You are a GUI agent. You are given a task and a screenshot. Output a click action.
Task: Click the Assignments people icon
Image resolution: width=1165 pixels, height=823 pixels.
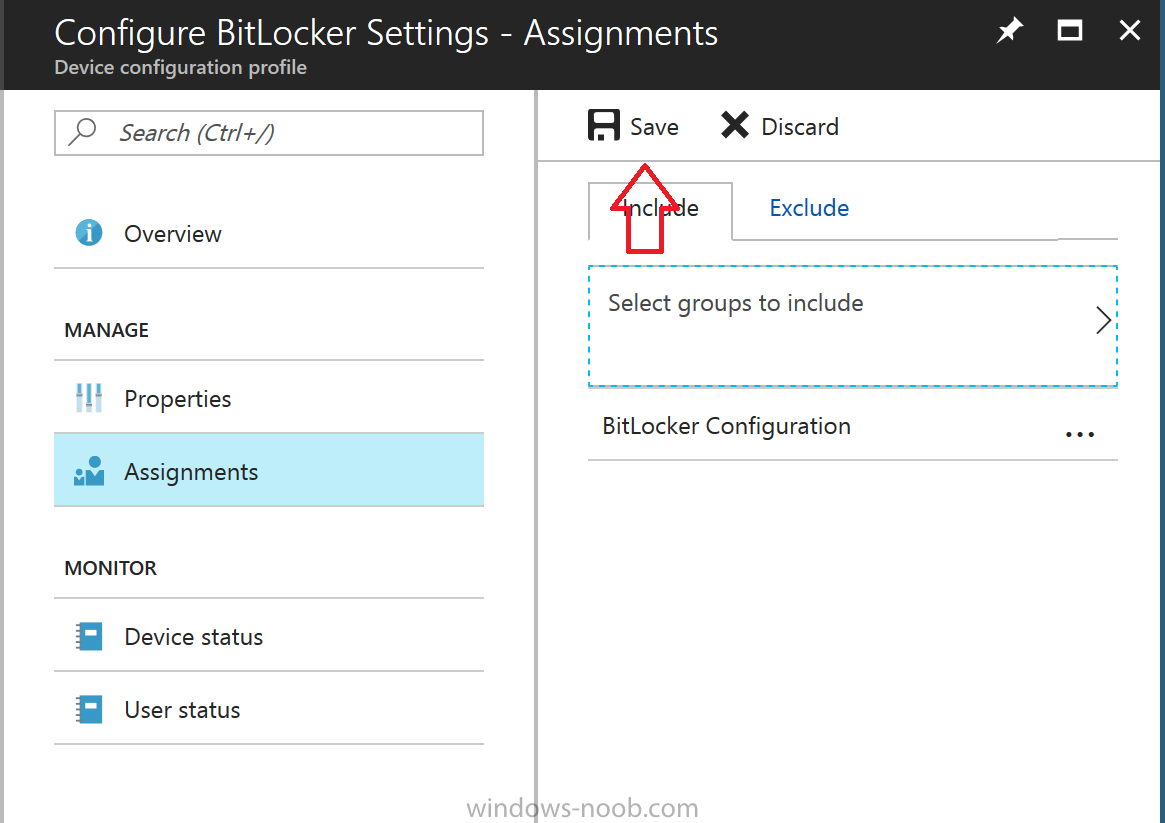[89, 472]
